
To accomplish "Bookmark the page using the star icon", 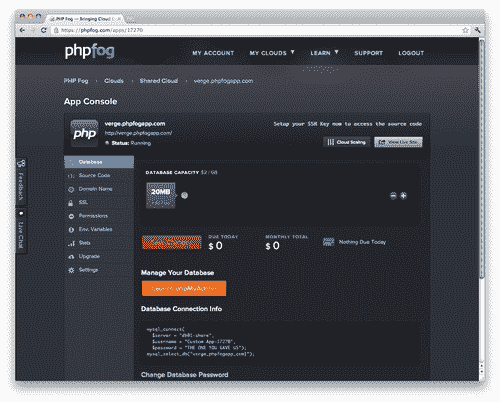I will (x=465, y=30).
